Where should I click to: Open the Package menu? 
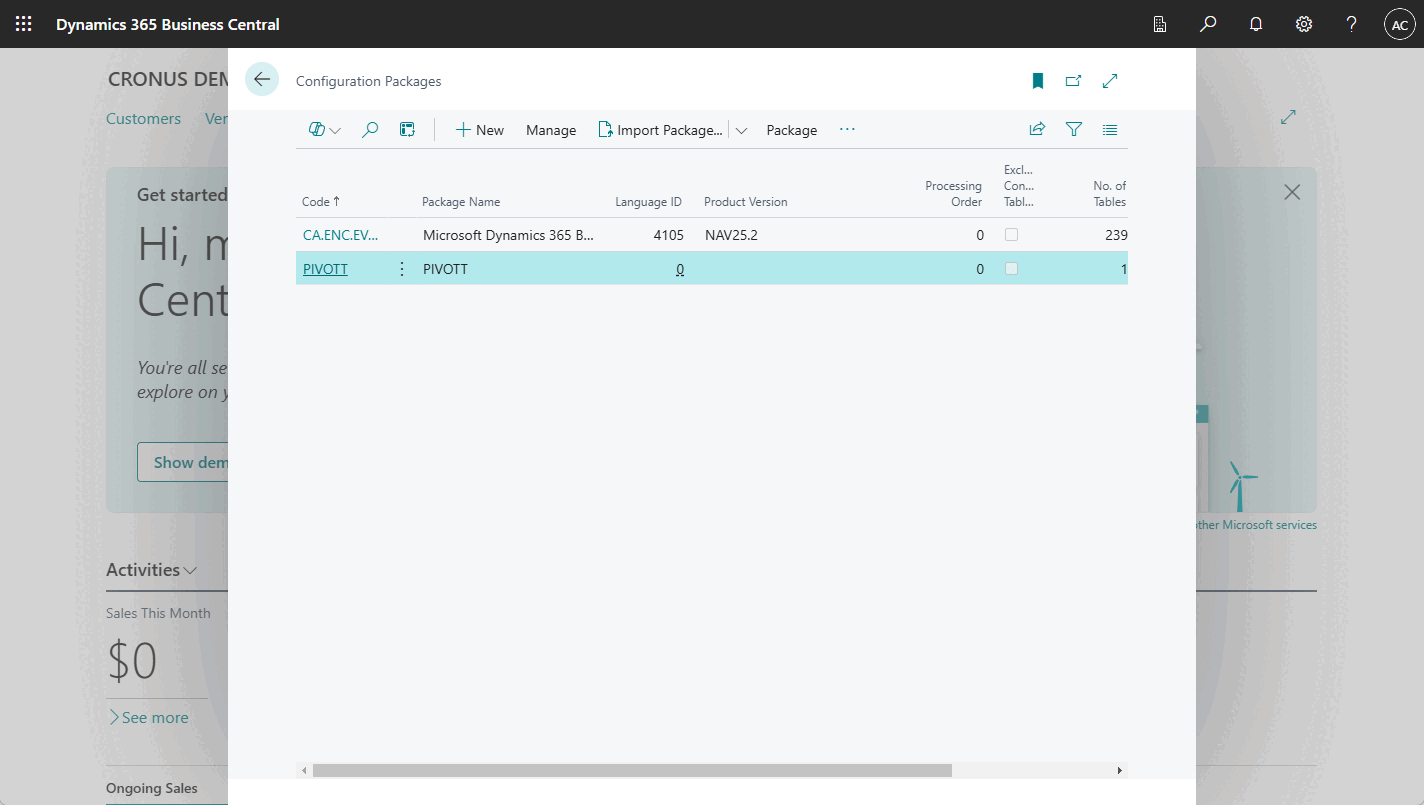(x=792, y=130)
